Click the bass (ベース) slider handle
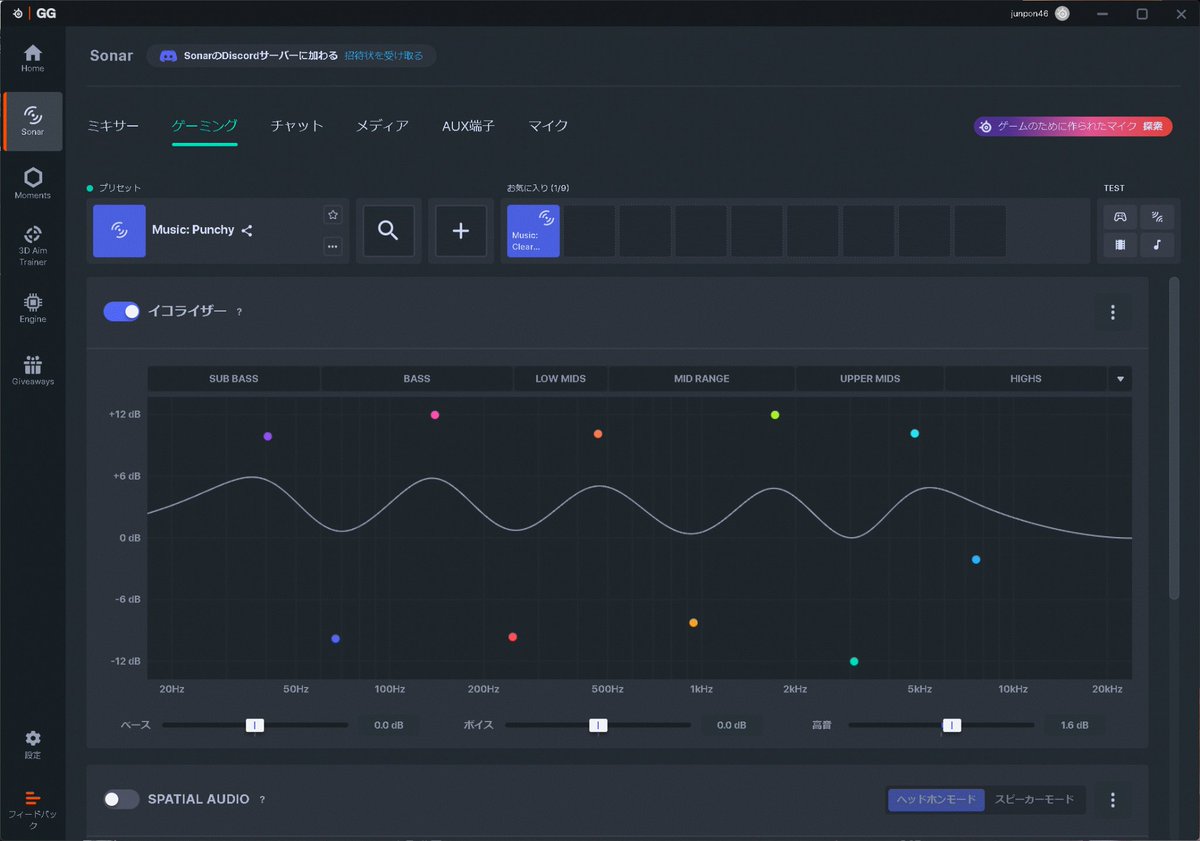Screen dimensions: 1200x841 (x=255, y=725)
